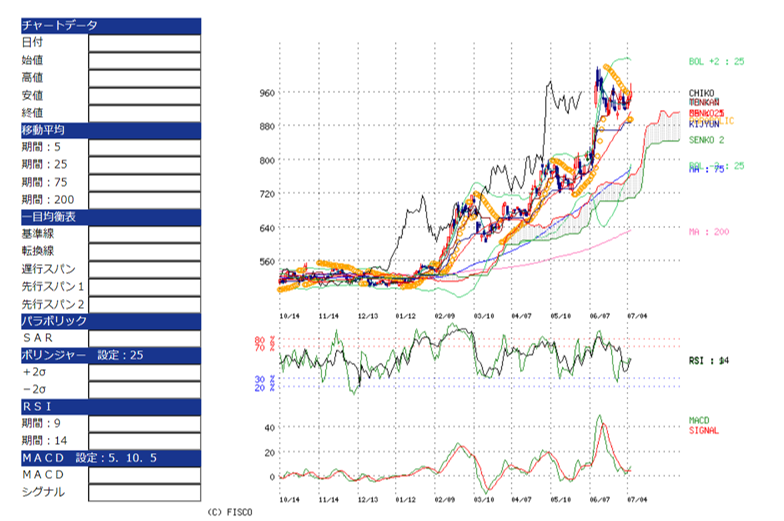
Task: Click the (C) FISCO copyright text
Action: coord(231,512)
